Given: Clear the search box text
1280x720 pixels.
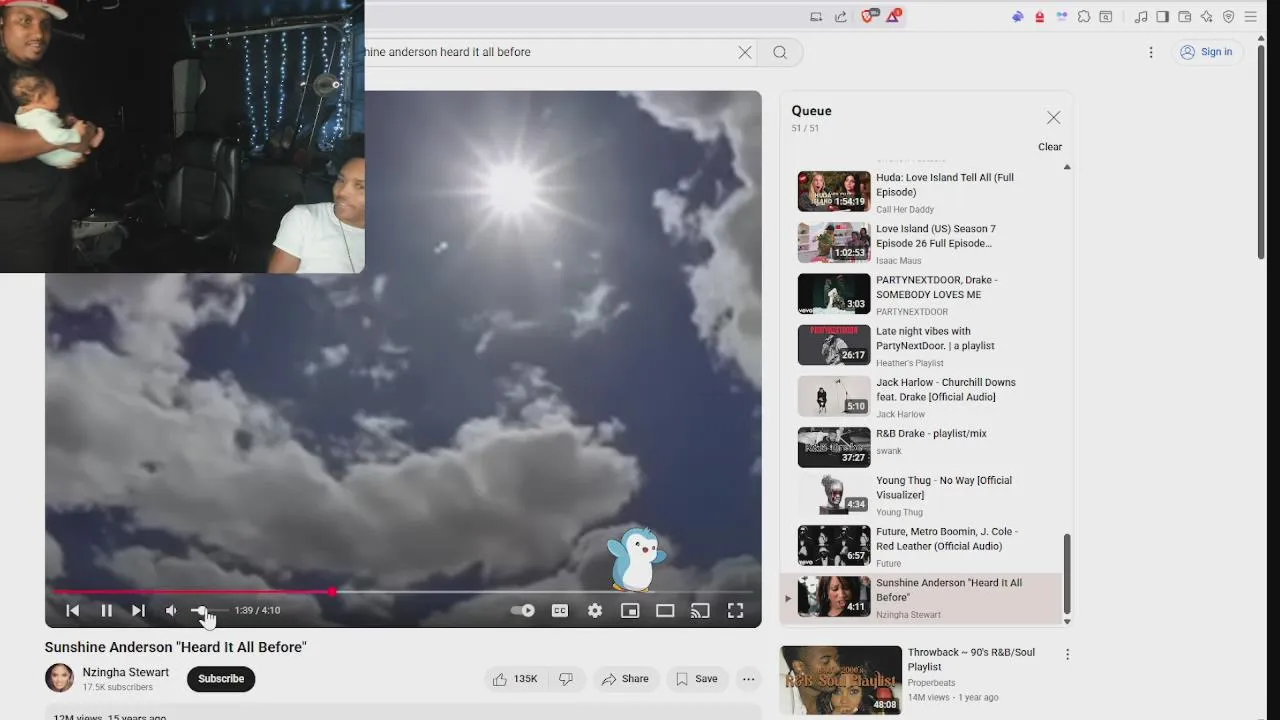Looking at the screenshot, I should 745,52.
